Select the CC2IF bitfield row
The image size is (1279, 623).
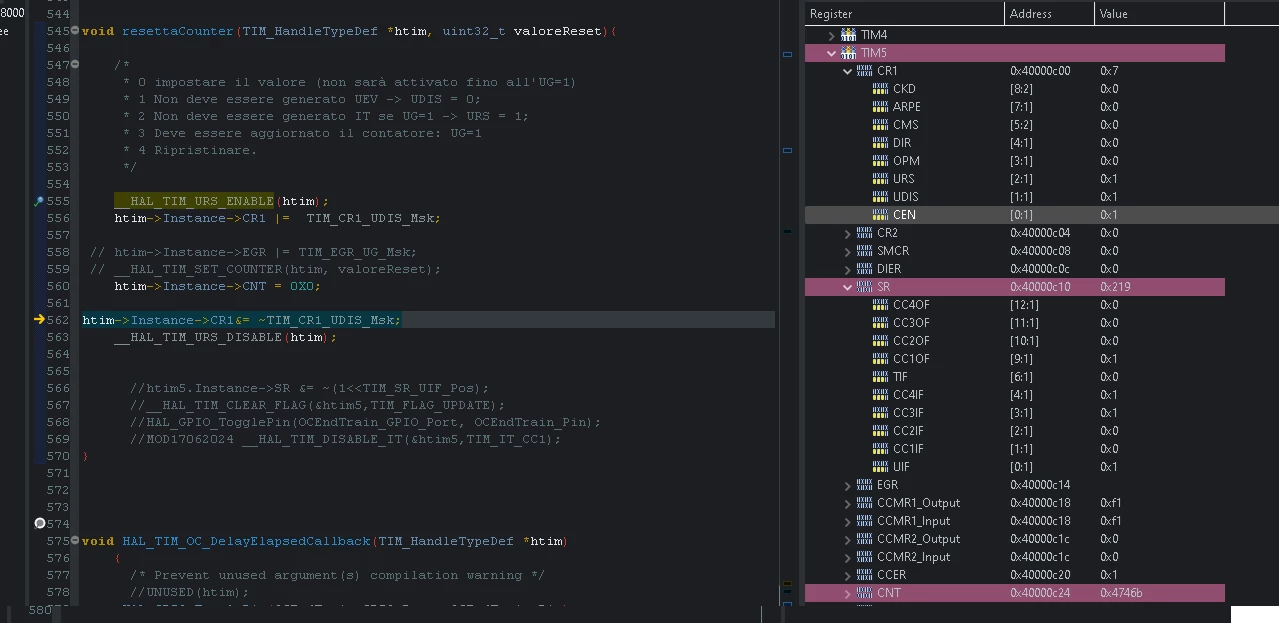coord(1015,431)
